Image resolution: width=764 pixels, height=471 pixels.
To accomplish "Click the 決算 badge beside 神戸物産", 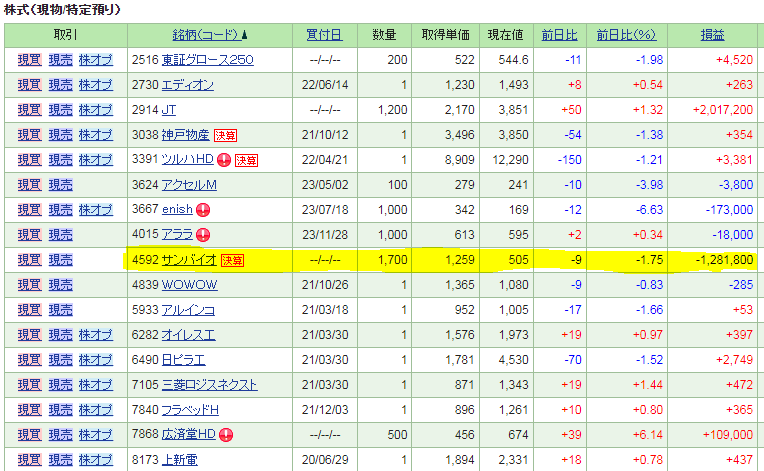I will click(225, 135).
